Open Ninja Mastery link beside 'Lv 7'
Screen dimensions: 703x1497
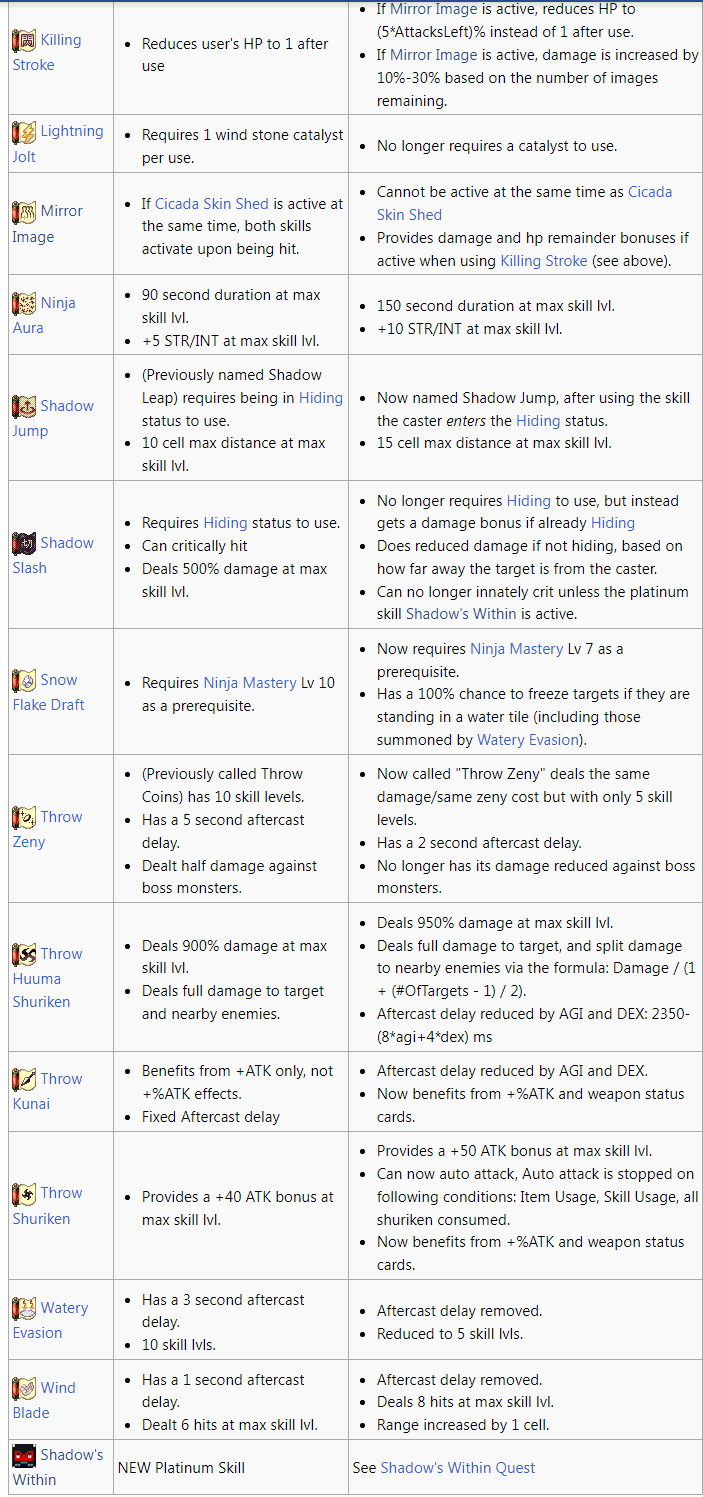(517, 649)
